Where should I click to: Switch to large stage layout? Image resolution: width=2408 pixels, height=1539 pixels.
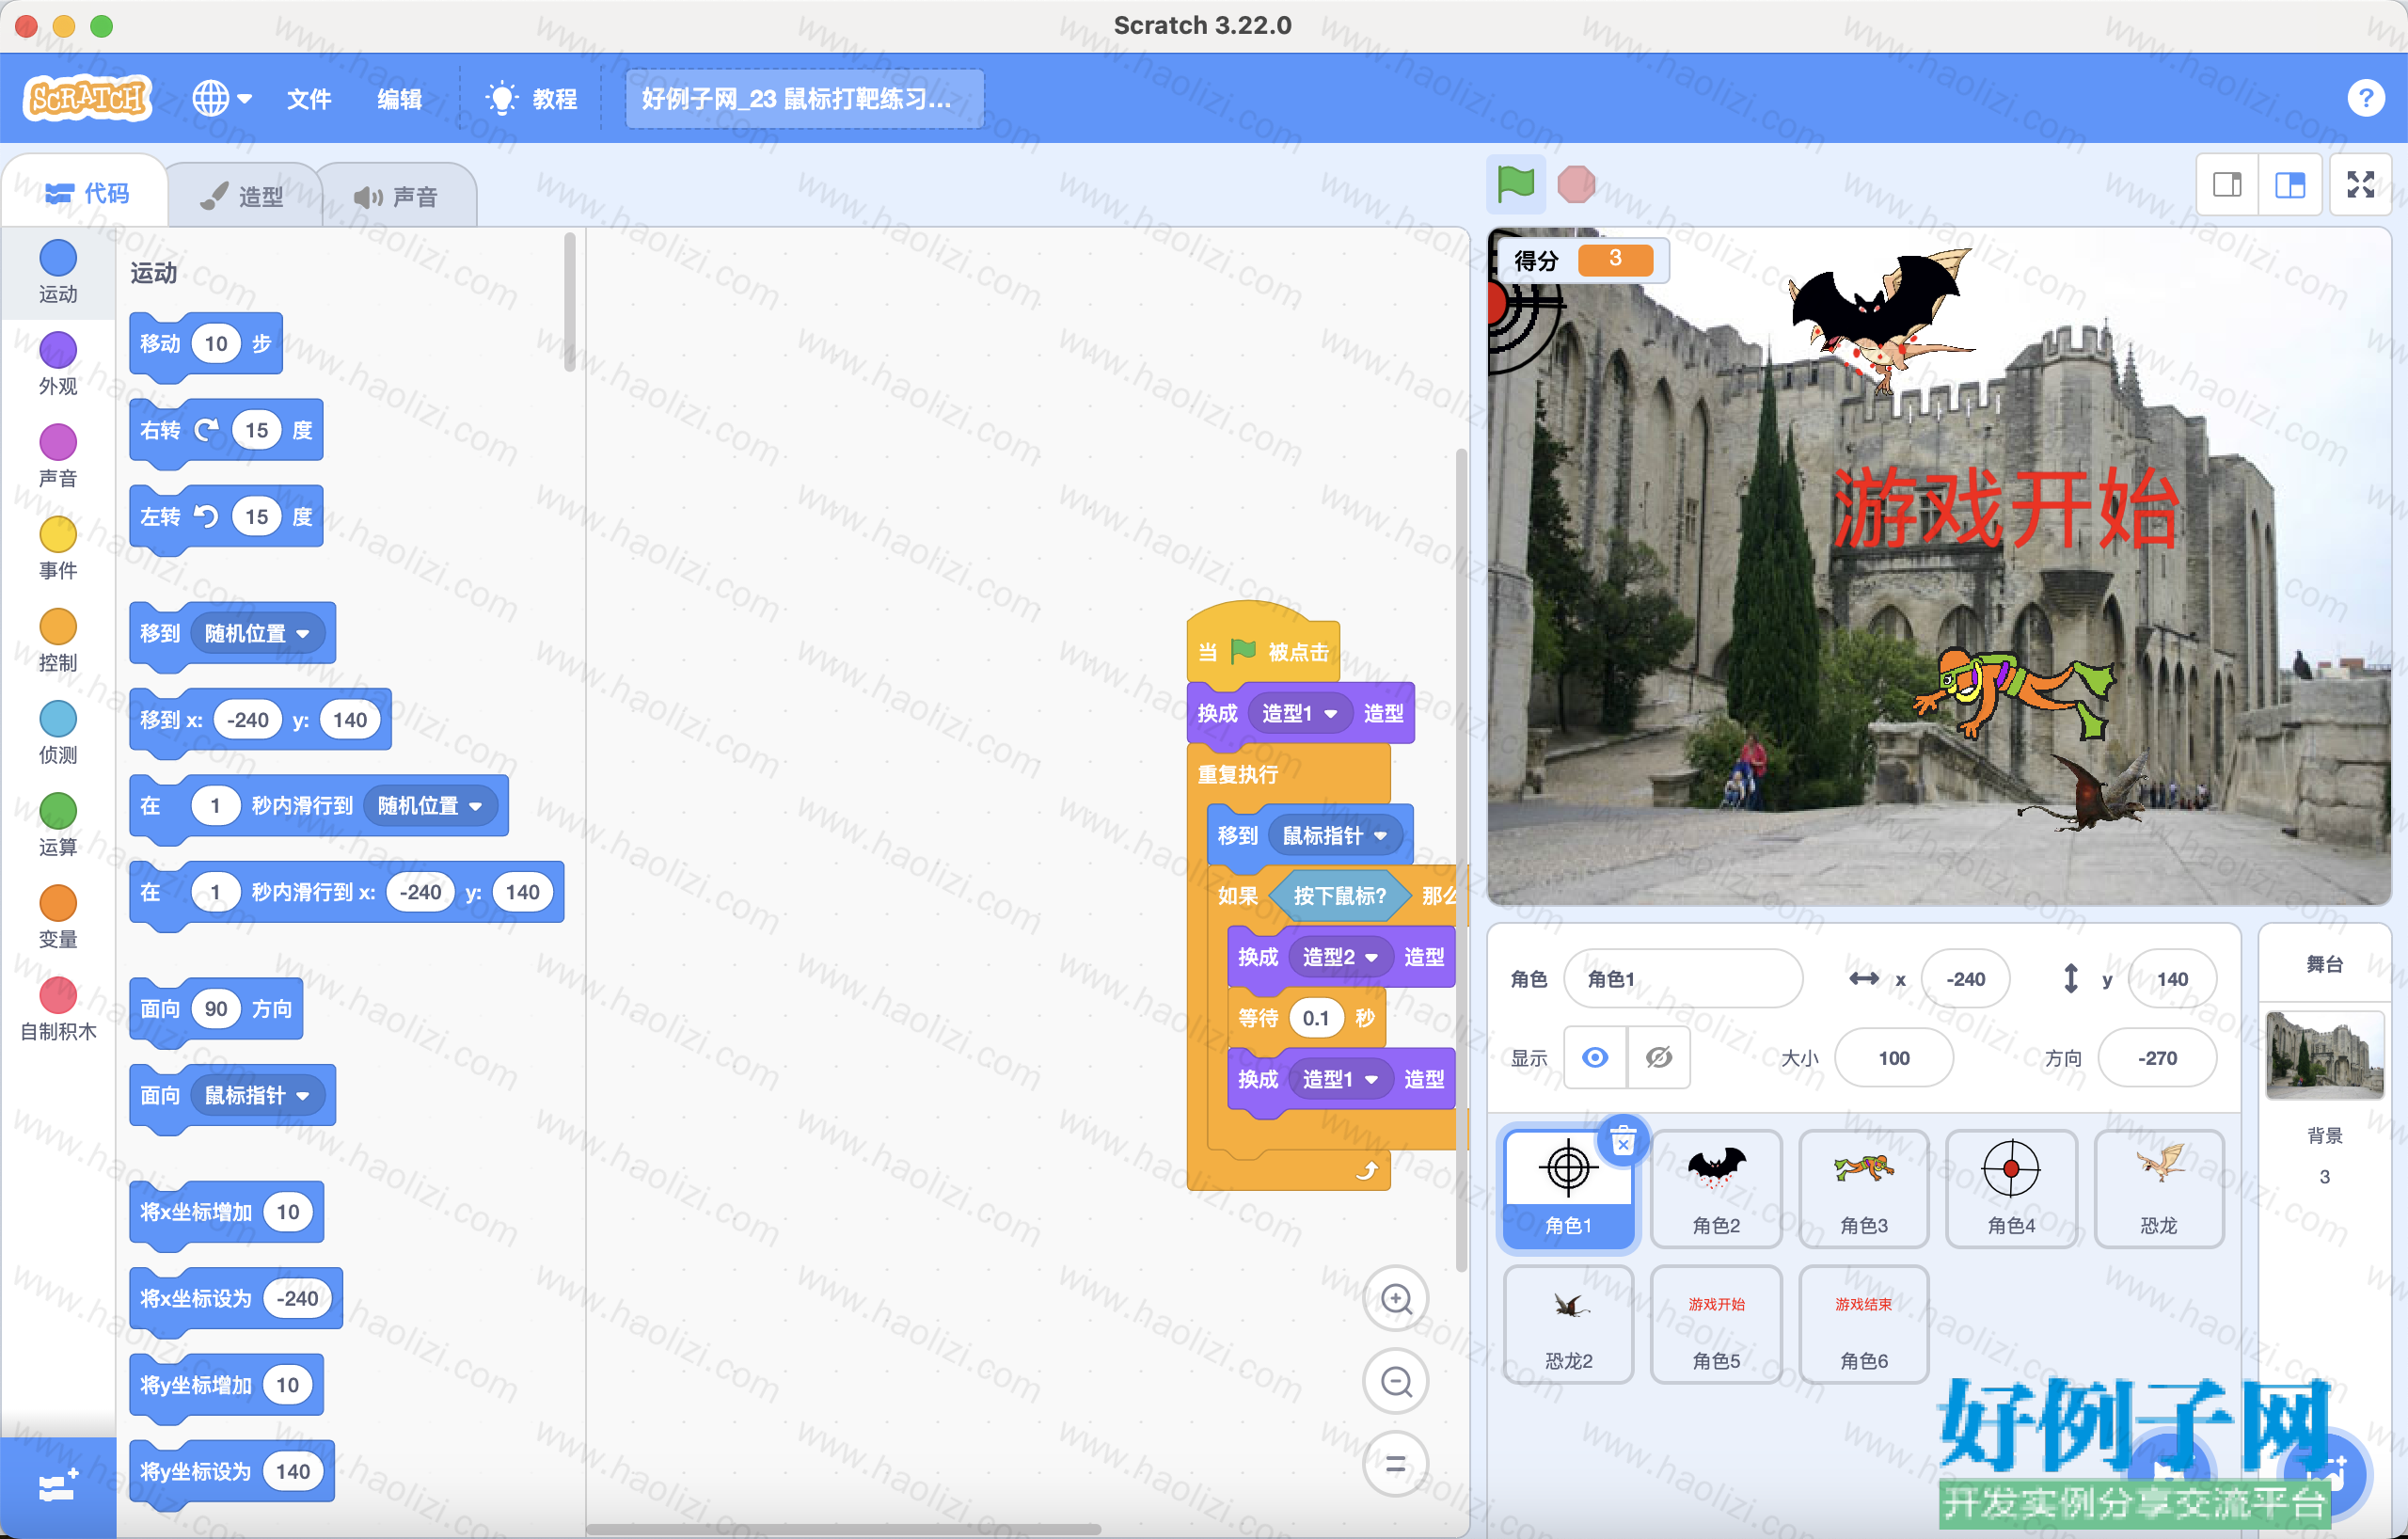click(2290, 185)
